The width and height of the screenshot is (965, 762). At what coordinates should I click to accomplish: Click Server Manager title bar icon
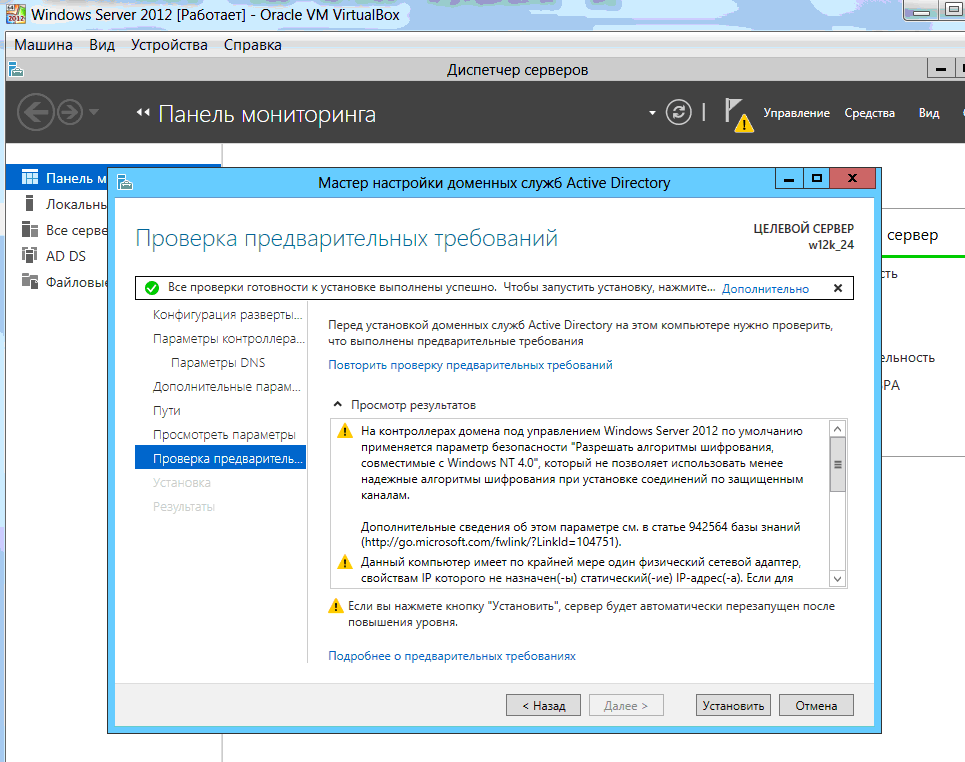pyautogui.click(x=16, y=70)
